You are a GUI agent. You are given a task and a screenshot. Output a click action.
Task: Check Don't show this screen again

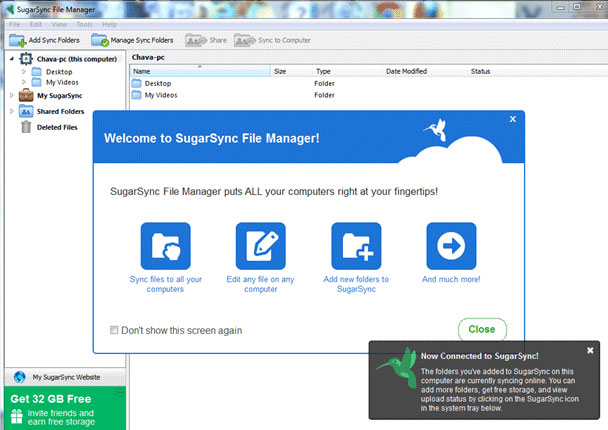click(114, 330)
